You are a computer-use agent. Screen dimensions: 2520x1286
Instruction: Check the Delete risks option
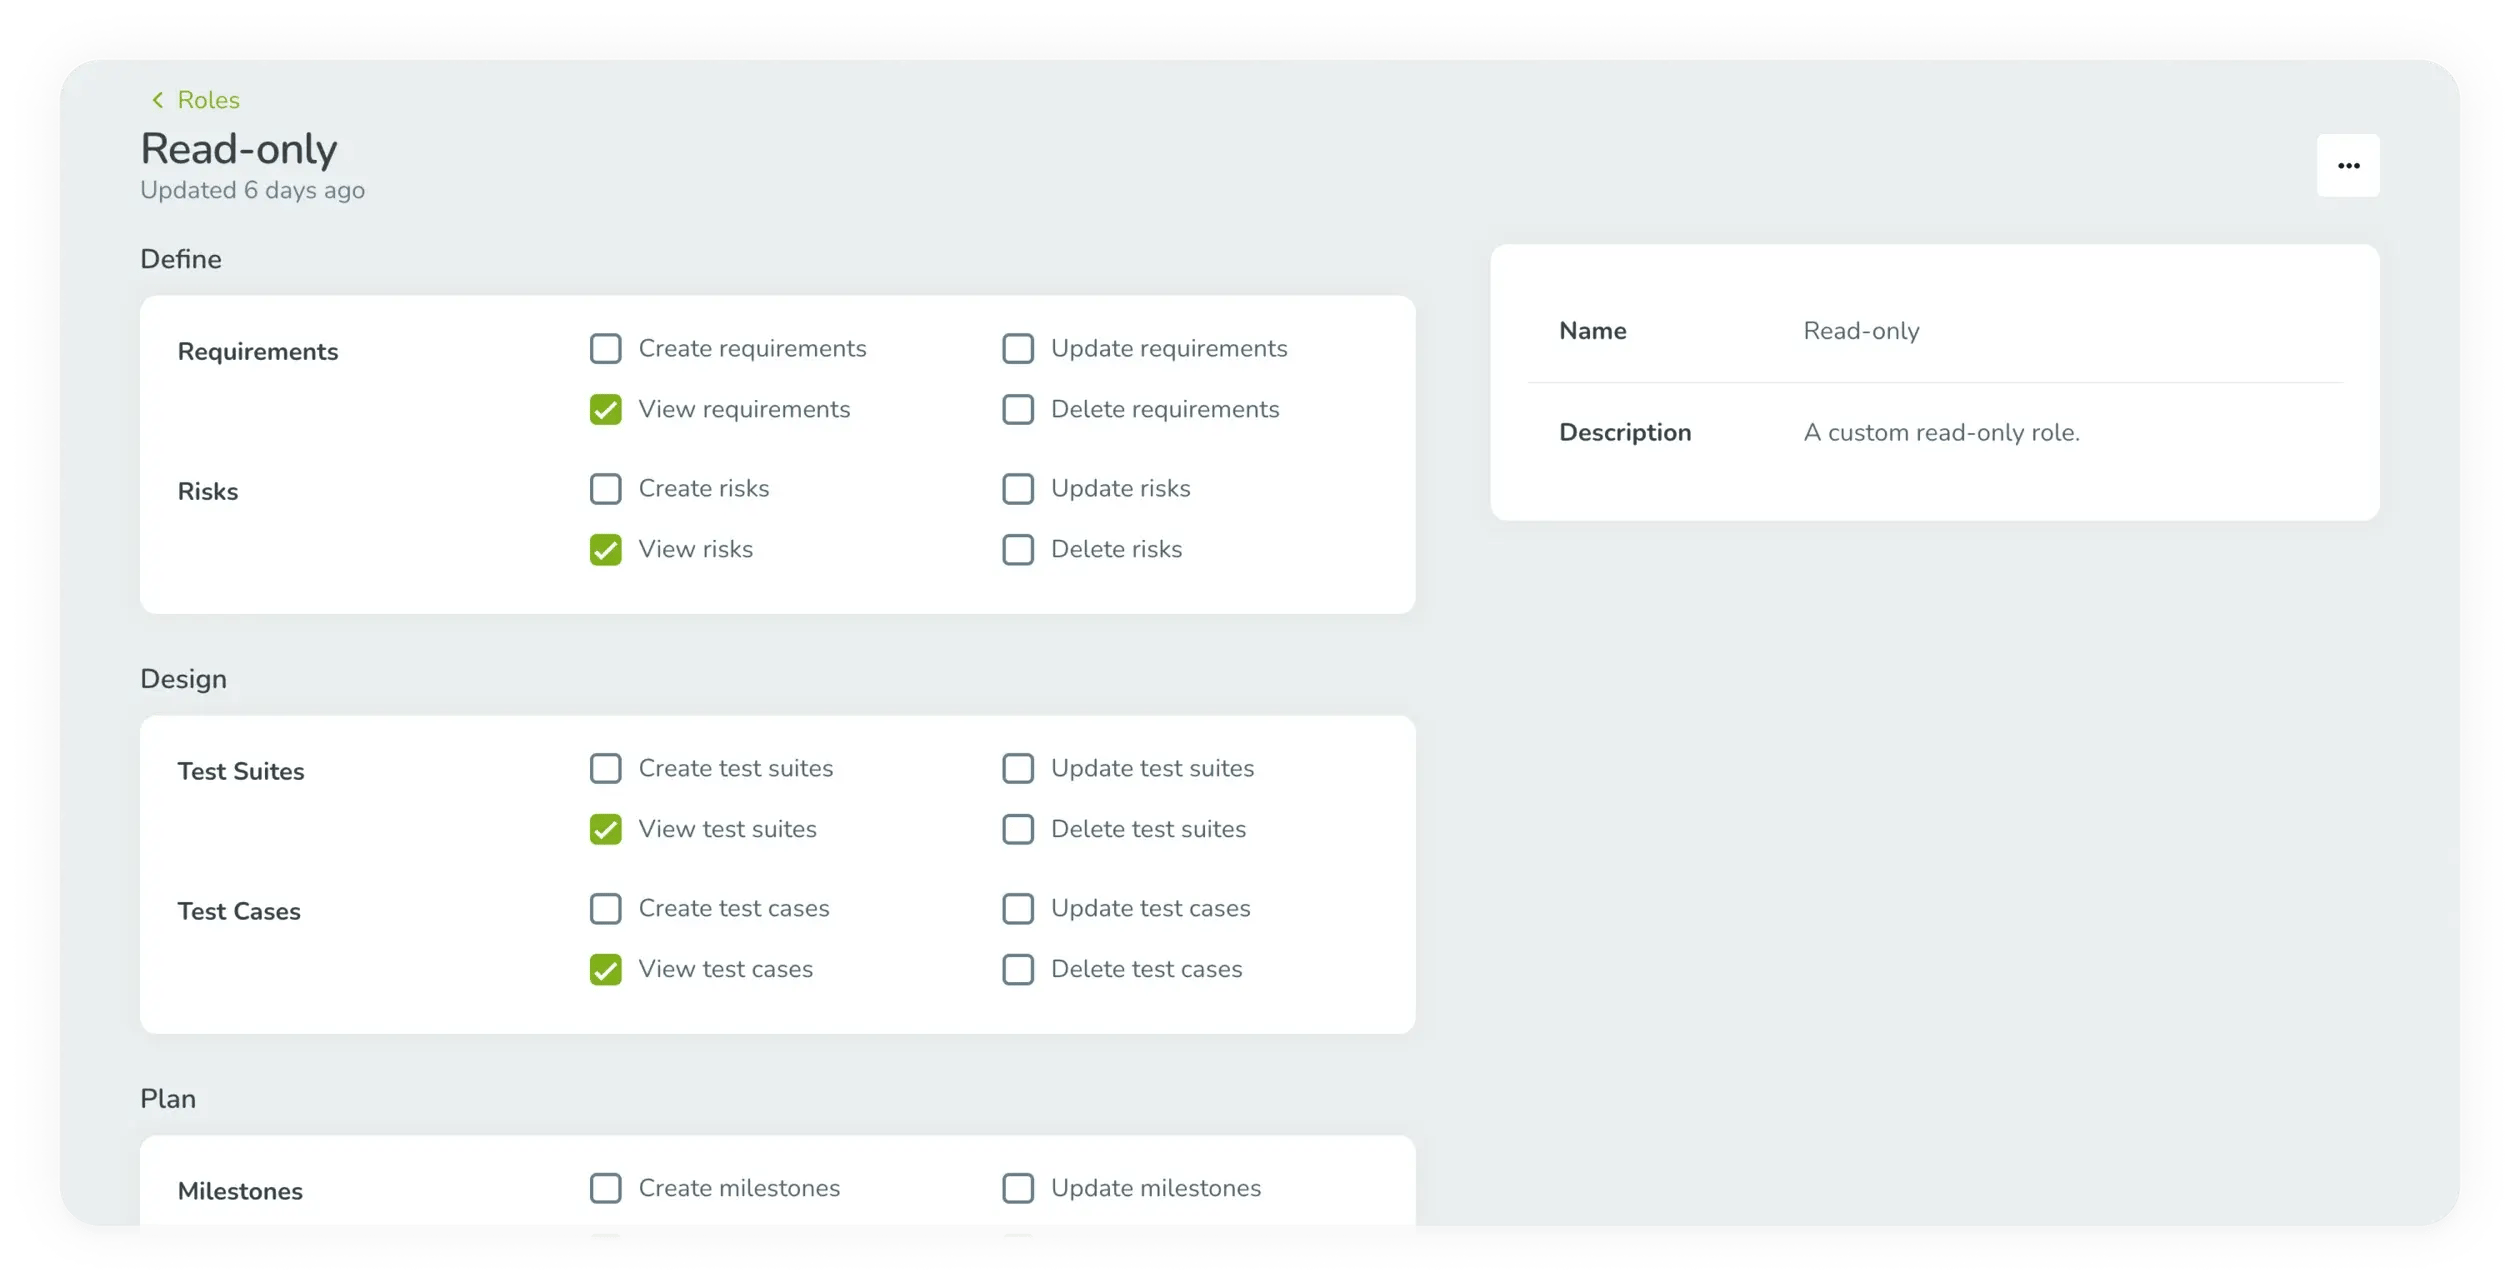pos(1017,550)
